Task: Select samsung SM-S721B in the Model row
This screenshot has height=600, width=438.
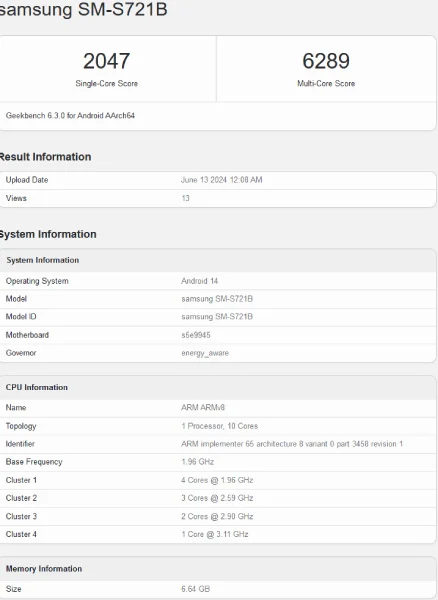Action: tap(217, 299)
